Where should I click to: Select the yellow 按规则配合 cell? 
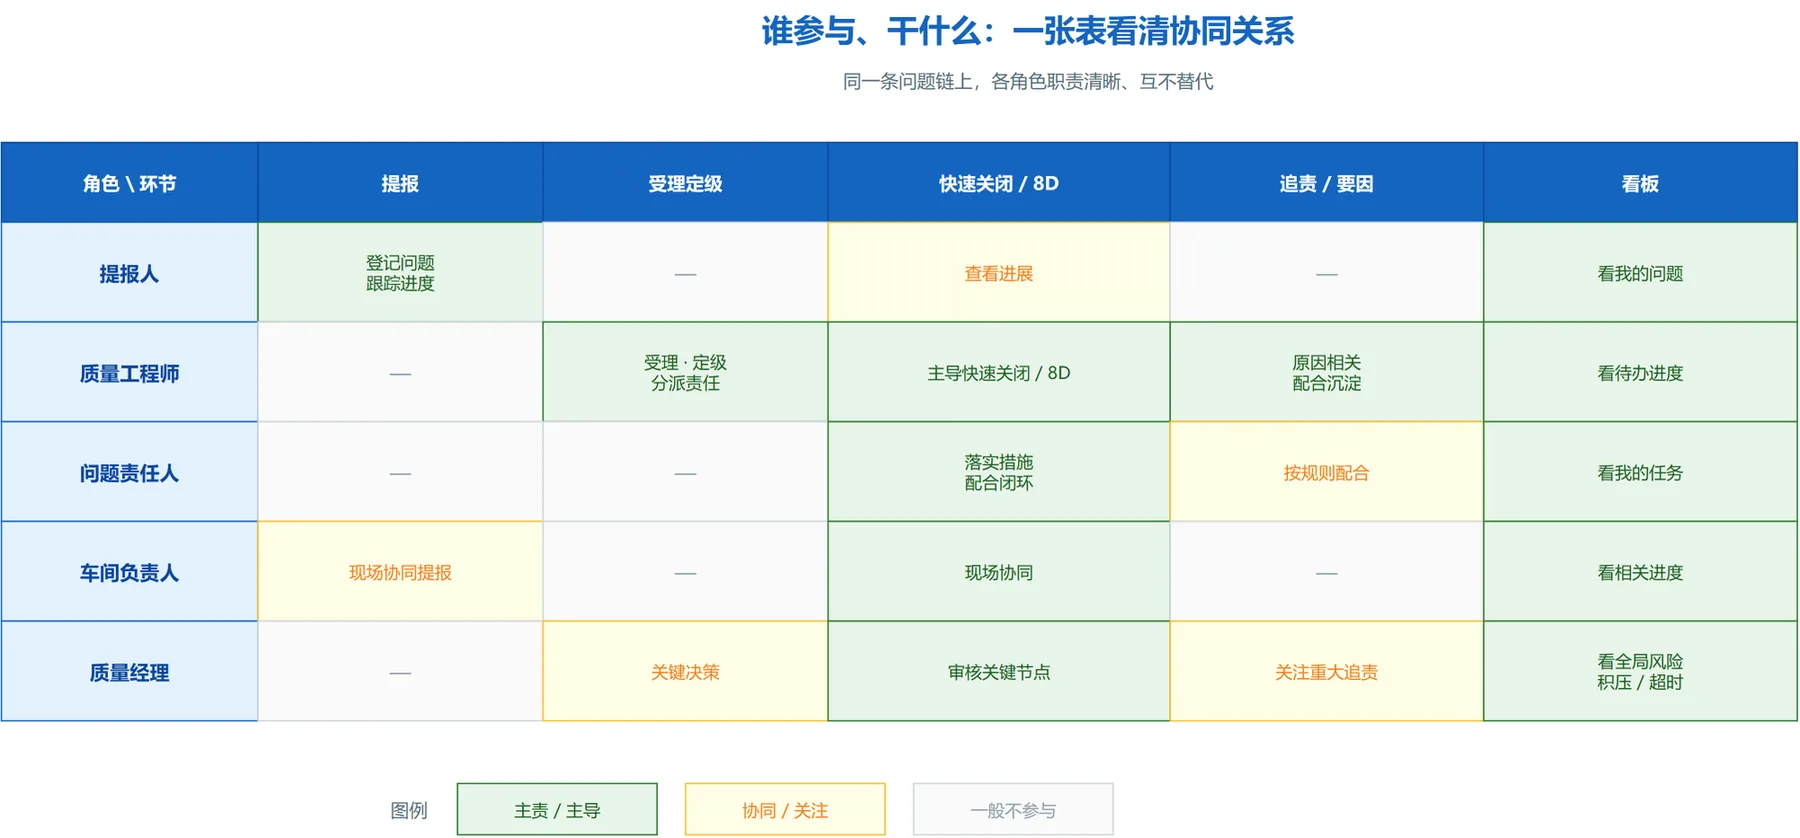(1327, 473)
